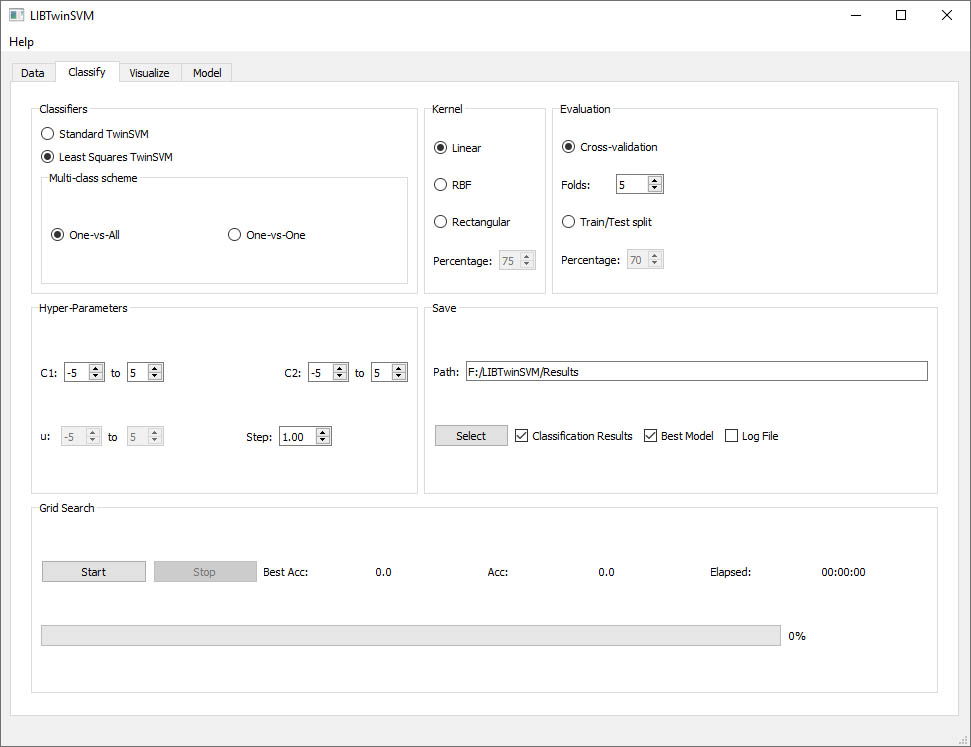Click the save Path text field
The image size is (971, 747).
tap(697, 371)
